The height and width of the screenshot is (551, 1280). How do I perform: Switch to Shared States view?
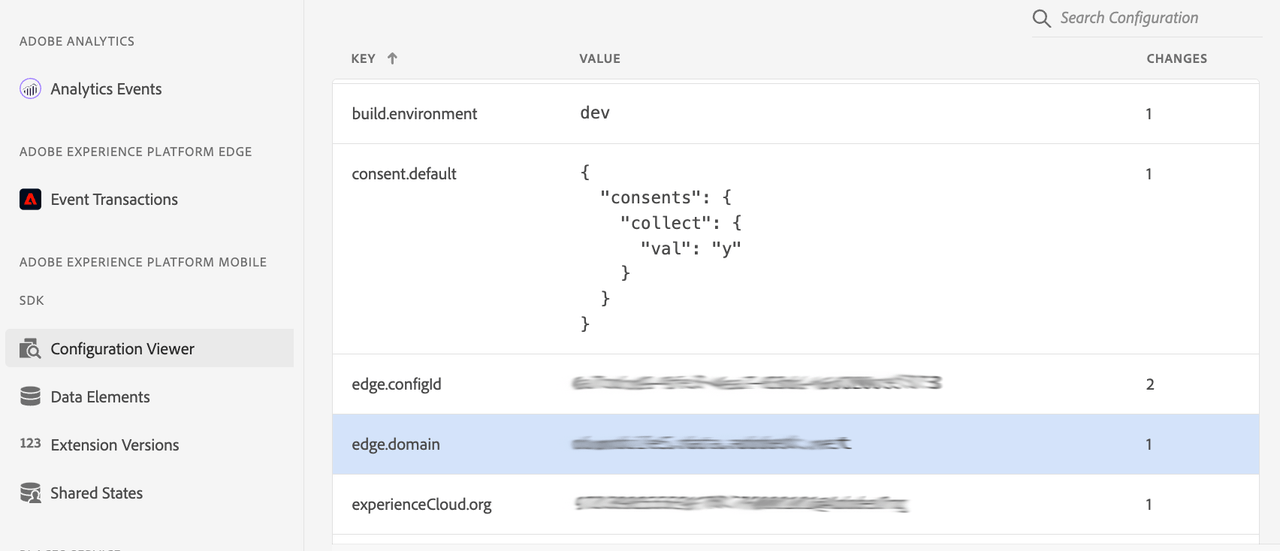97,493
